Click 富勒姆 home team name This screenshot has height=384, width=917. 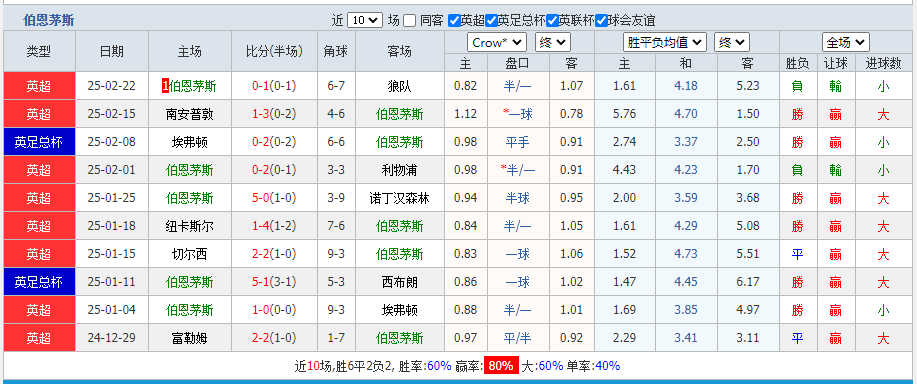[x=189, y=338]
